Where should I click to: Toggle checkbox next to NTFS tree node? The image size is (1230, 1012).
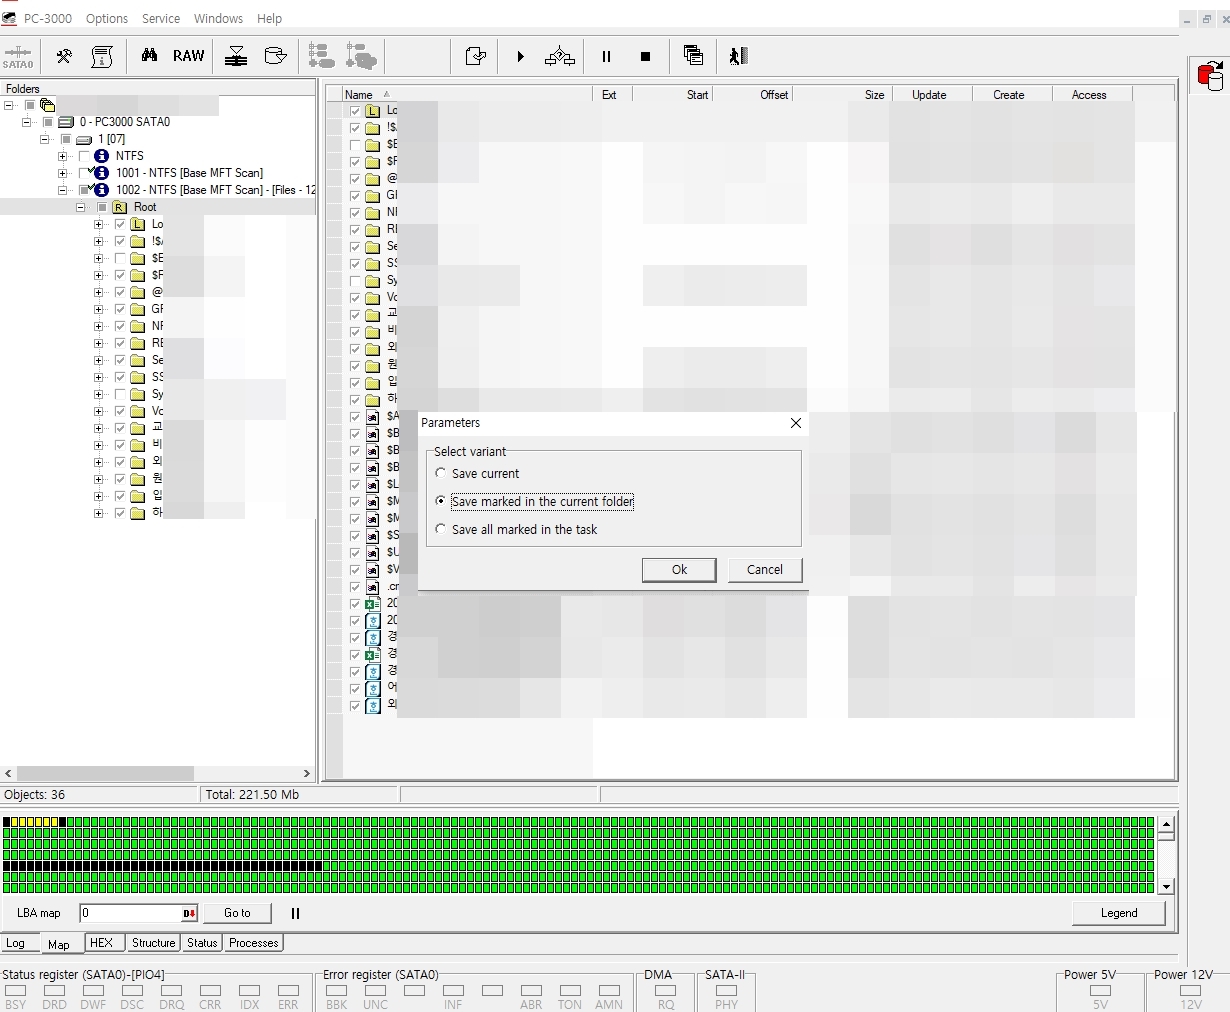click(x=84, y=156)
